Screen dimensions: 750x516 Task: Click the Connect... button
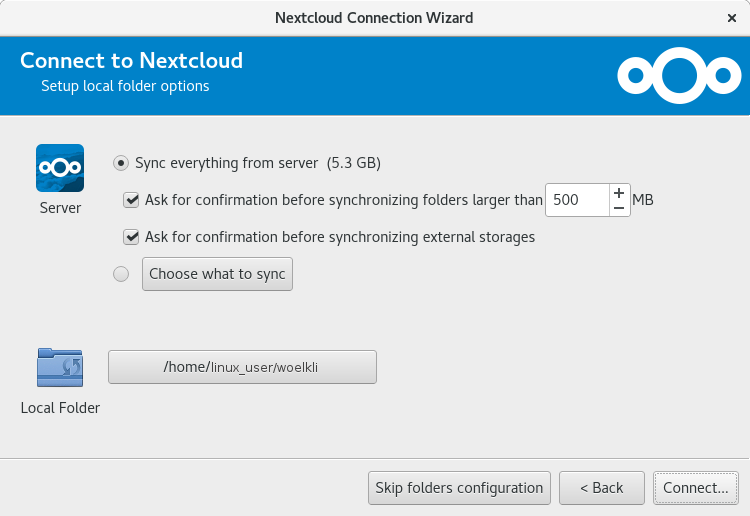click(x=695, y=488)
